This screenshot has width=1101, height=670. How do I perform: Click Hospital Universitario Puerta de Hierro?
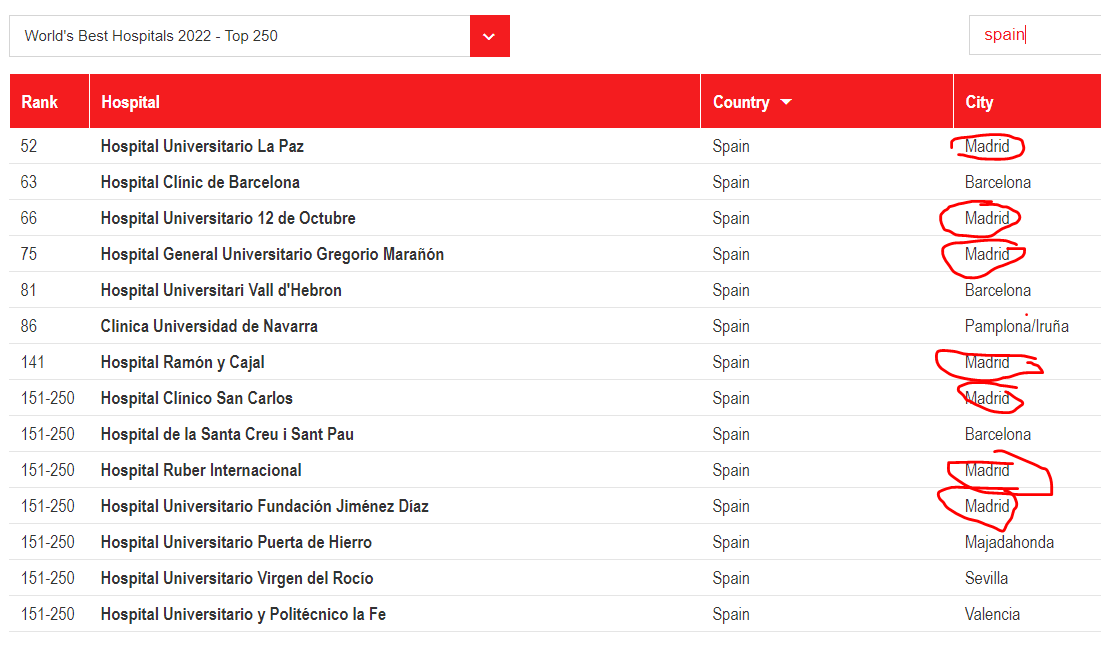point(236,542)
